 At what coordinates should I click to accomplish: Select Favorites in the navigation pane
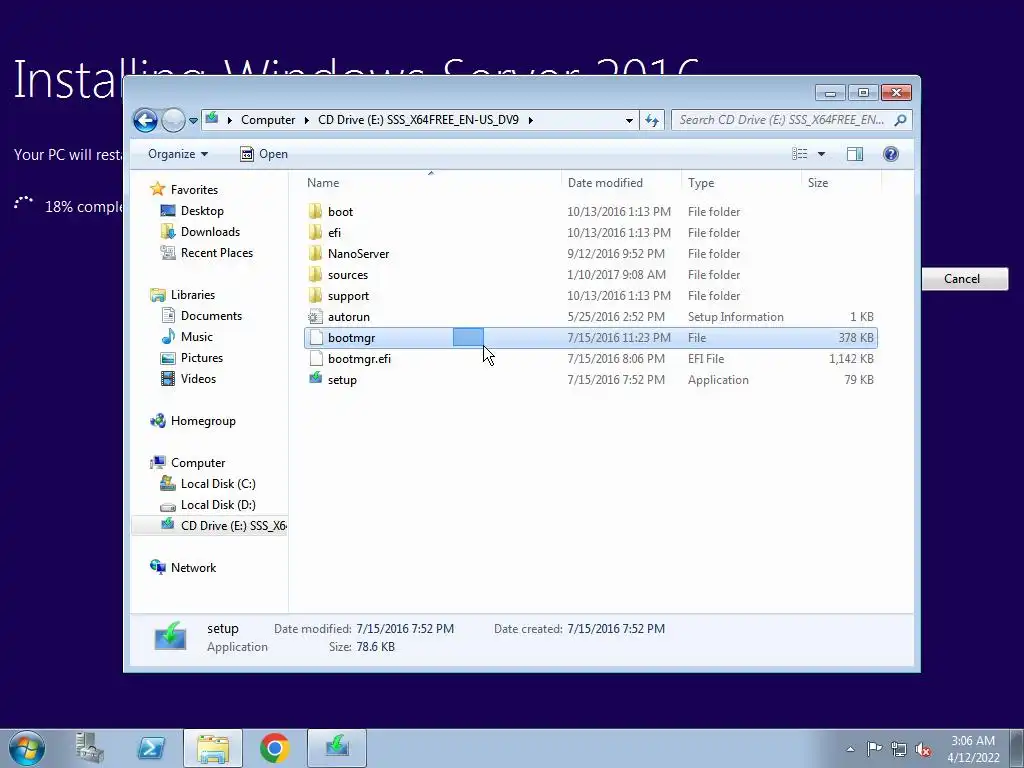point(194,189)
